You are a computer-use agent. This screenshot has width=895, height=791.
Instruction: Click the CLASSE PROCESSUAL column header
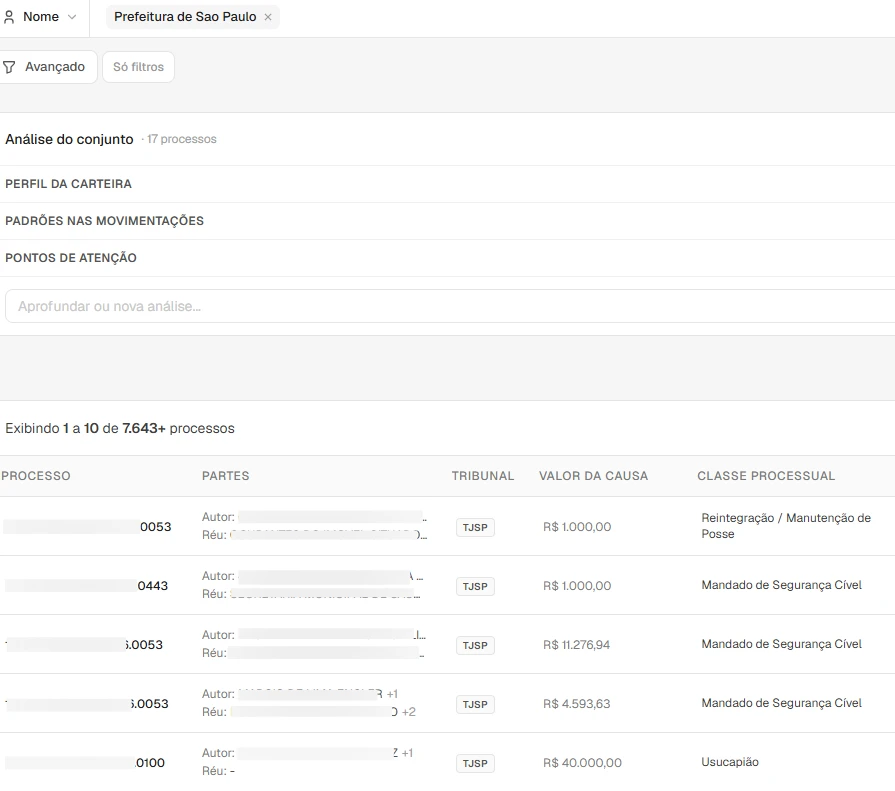pyautogui.click(x=766, y=476)
